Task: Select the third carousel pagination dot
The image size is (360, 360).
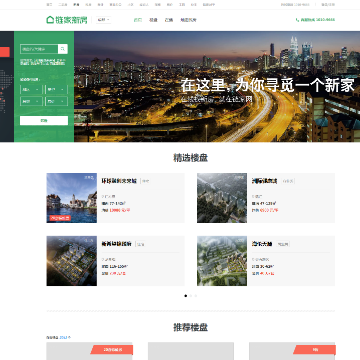Action: [196, 296]
